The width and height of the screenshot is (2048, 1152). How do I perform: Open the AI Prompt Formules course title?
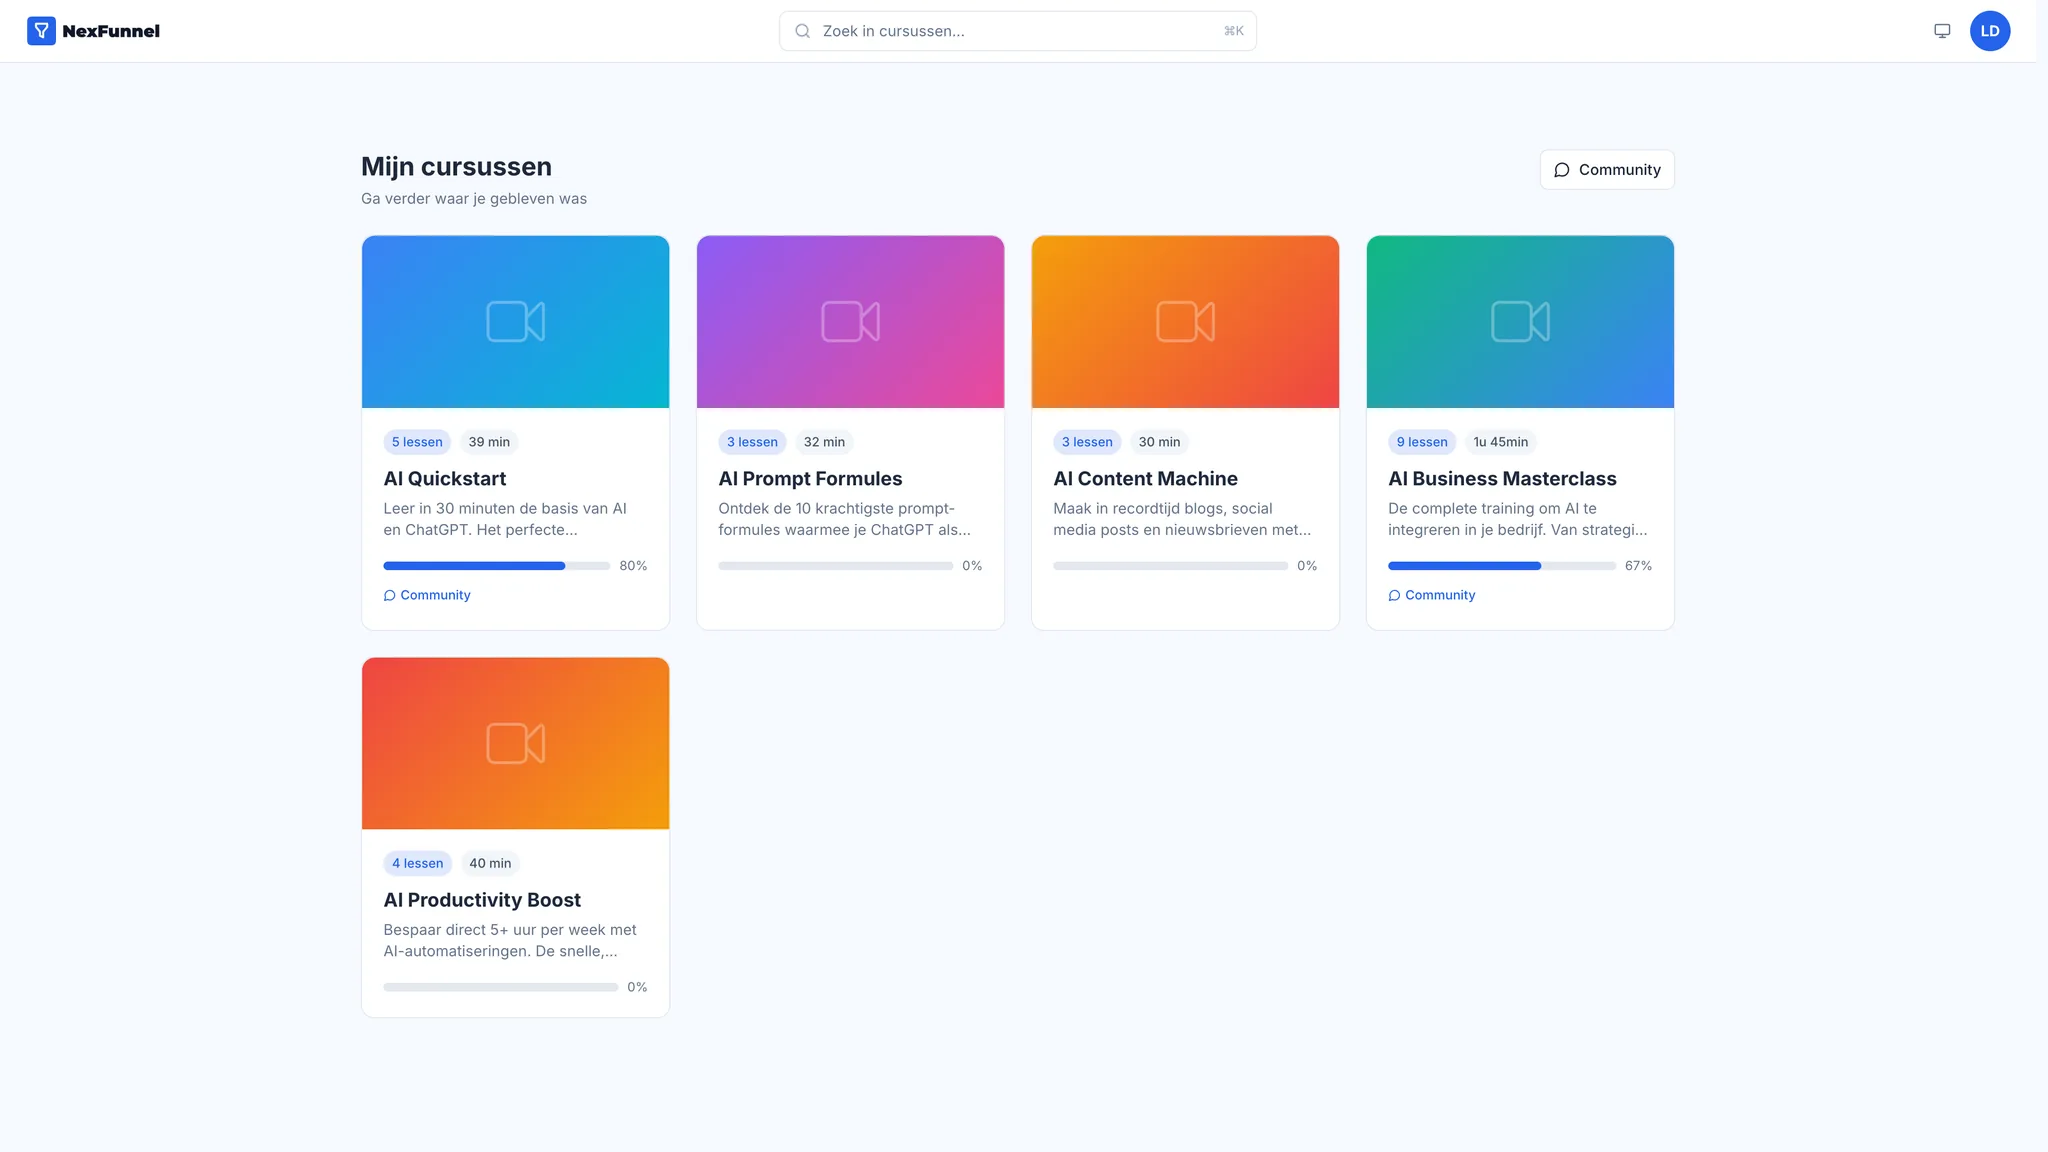[810, 479]
